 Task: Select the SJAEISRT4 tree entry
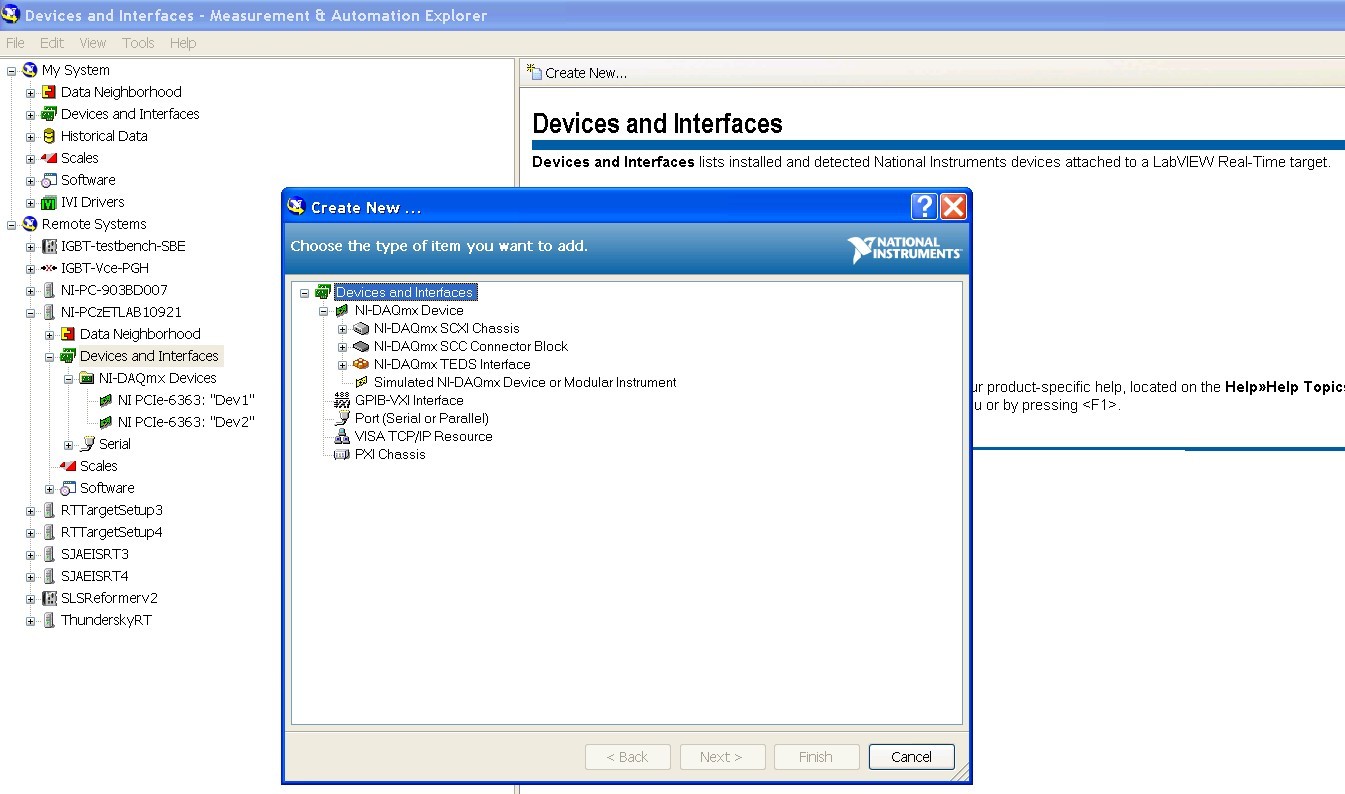[x=94, y=576]
